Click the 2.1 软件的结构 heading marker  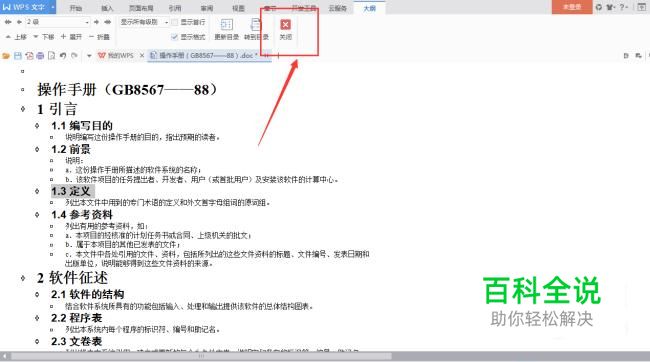coord(37,294)
